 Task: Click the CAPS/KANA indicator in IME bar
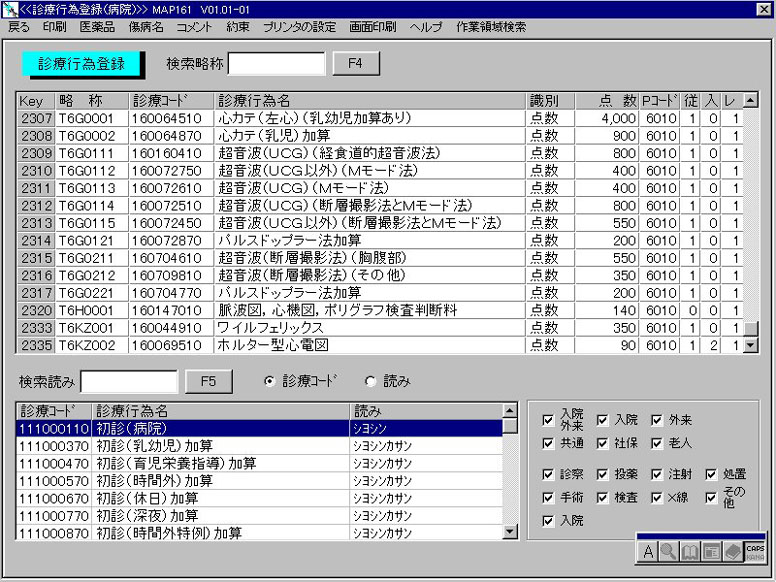coord(754,551)
